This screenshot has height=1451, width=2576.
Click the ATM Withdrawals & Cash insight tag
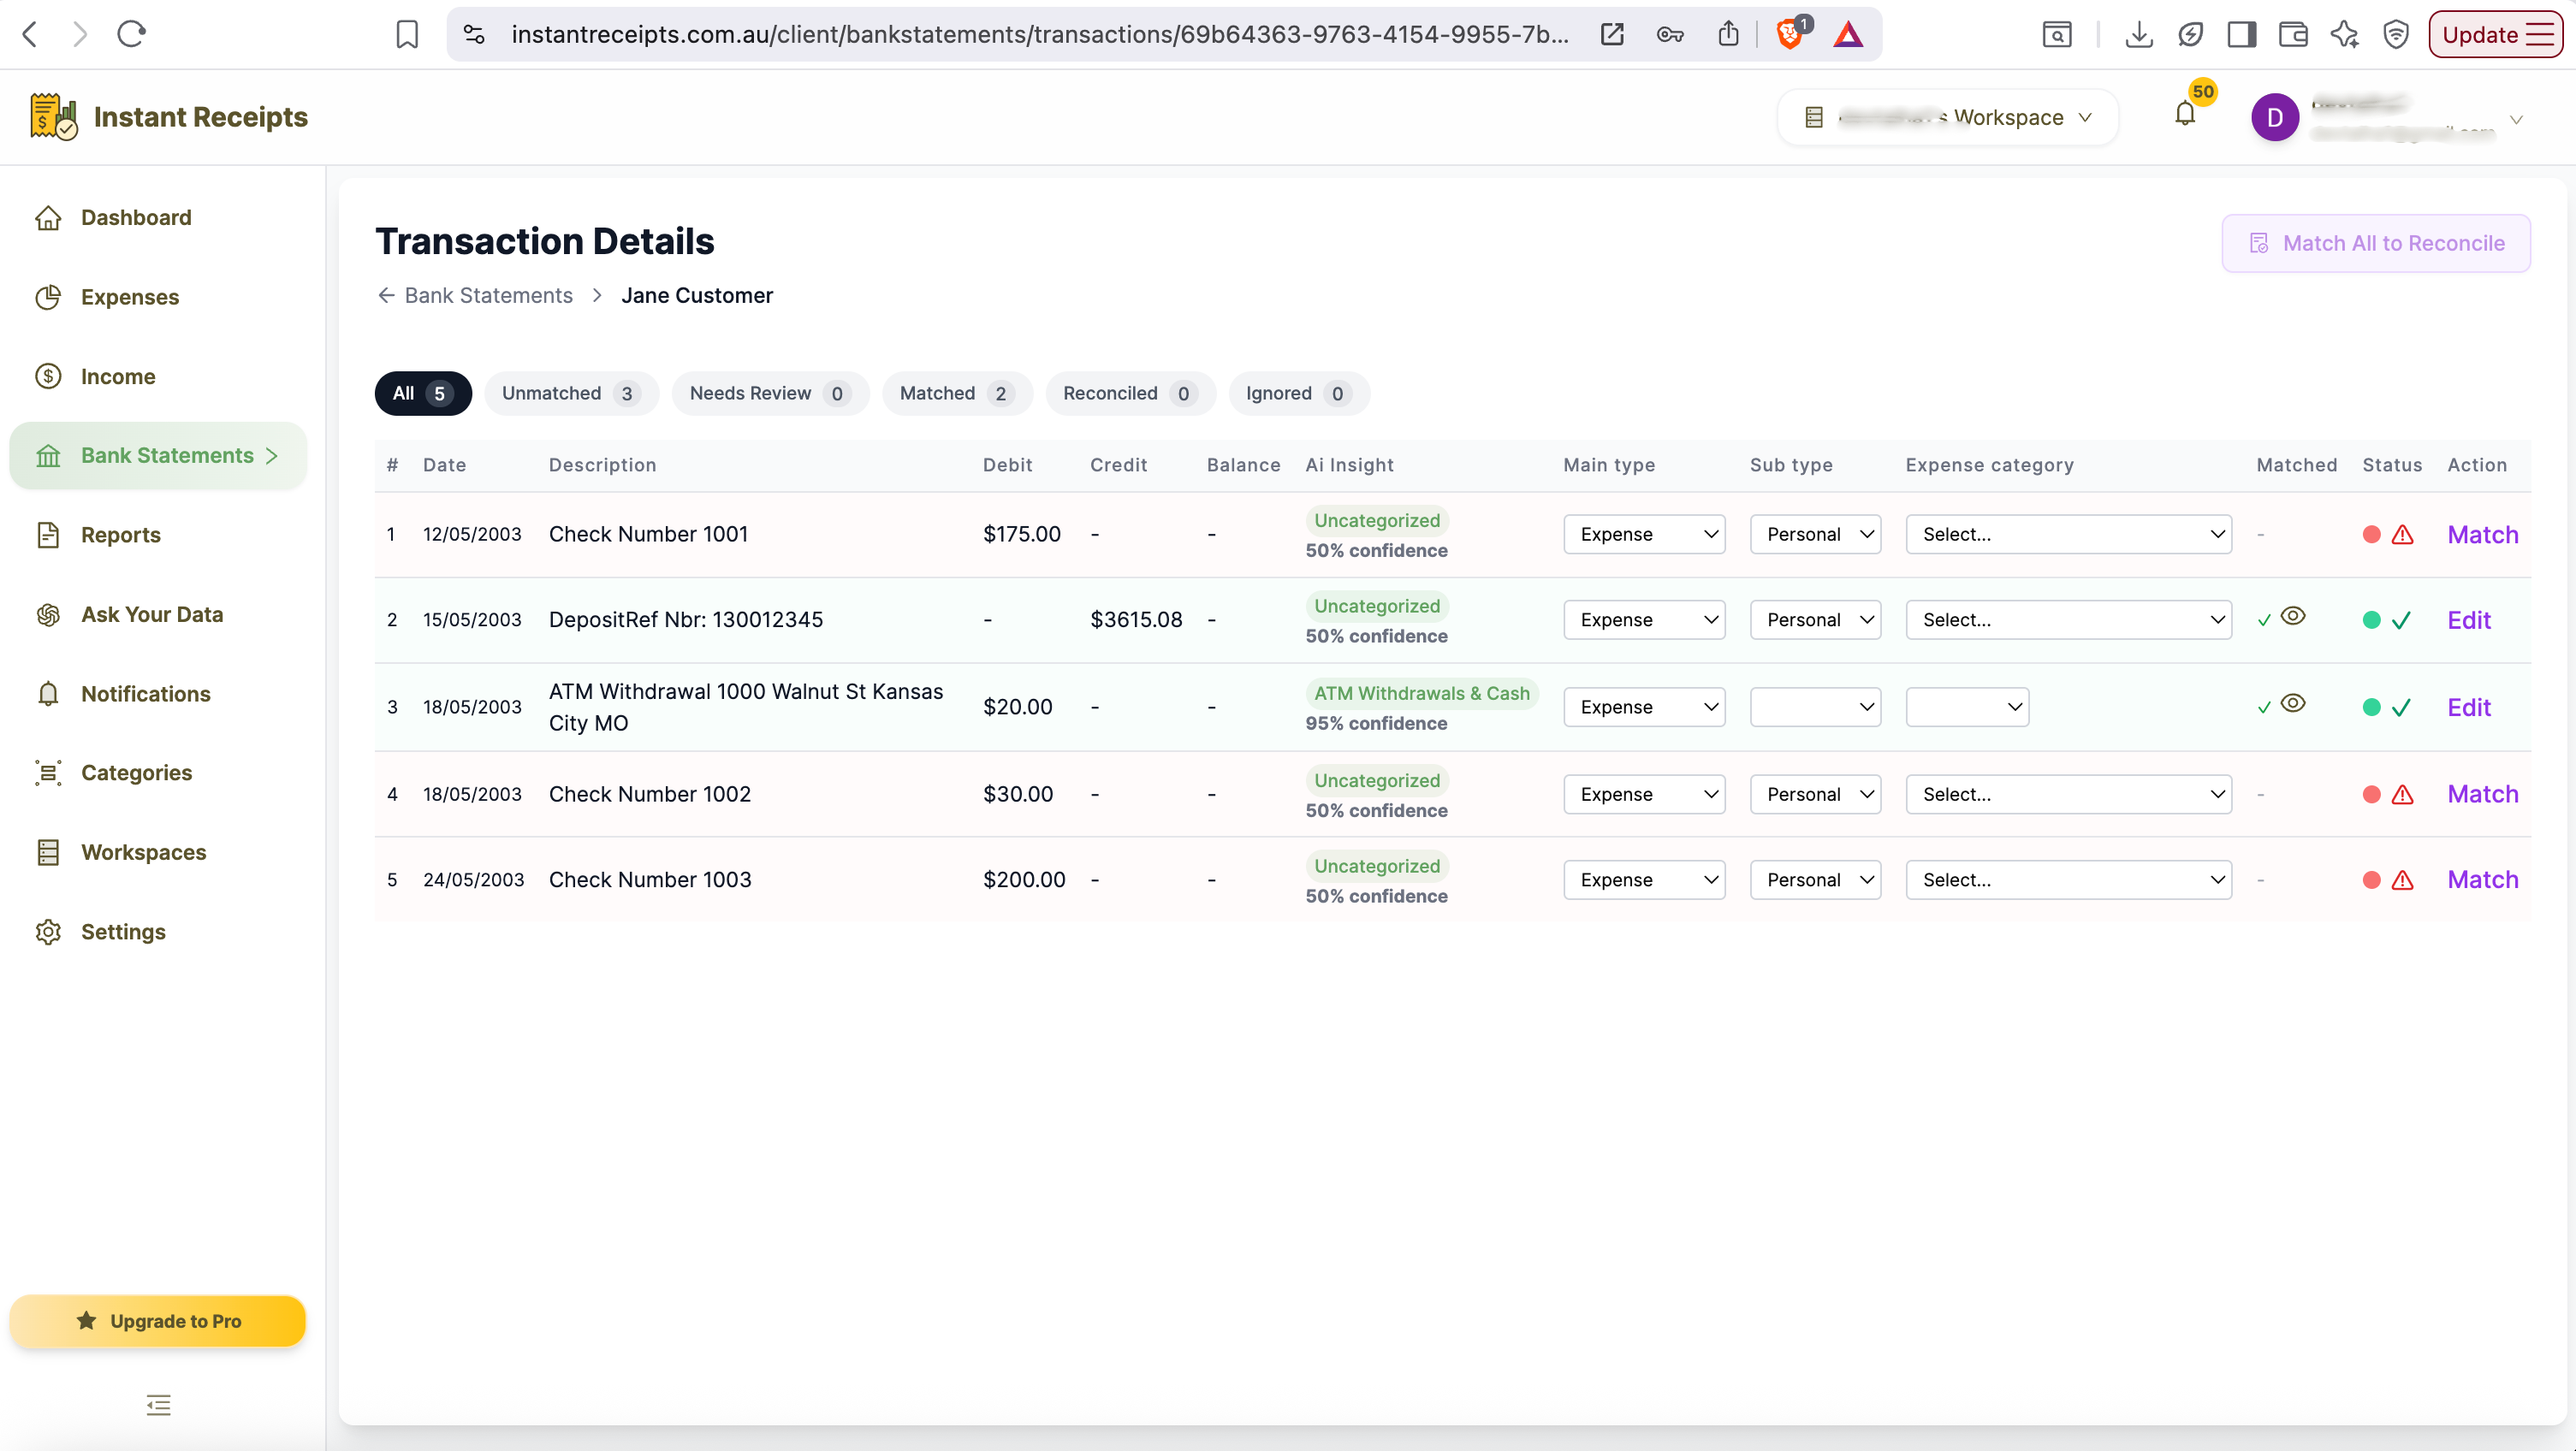click(x=1421, y=693)
